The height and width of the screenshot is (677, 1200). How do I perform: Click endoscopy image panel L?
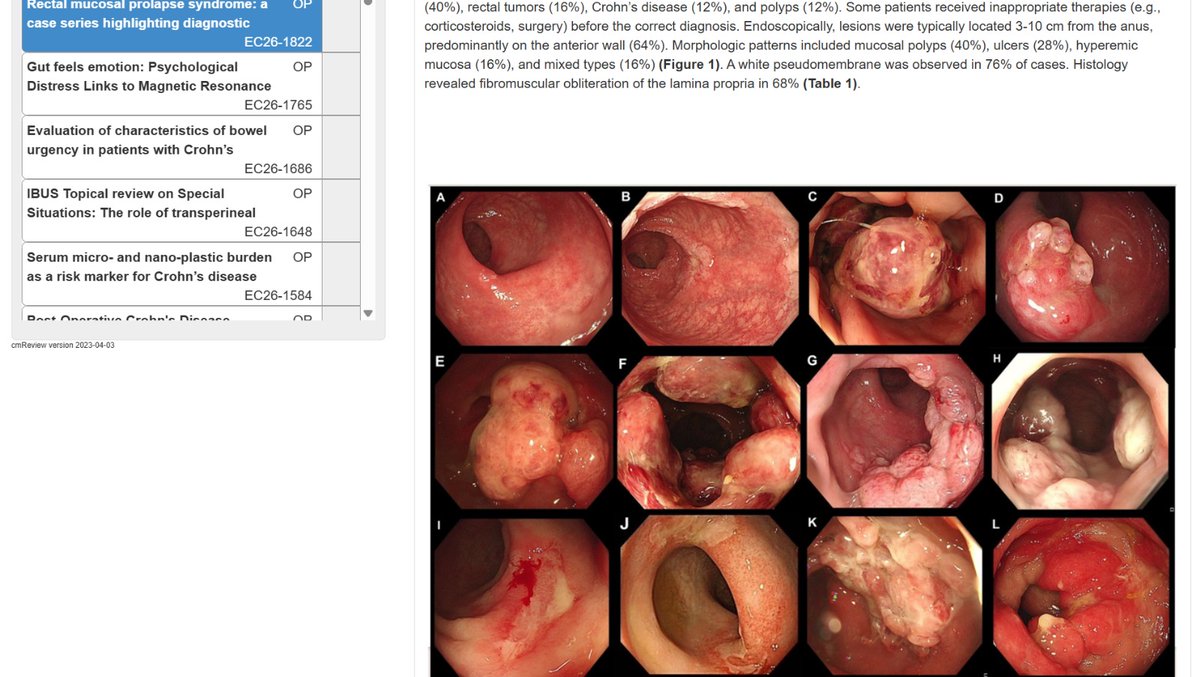[x=1081, y=595]
